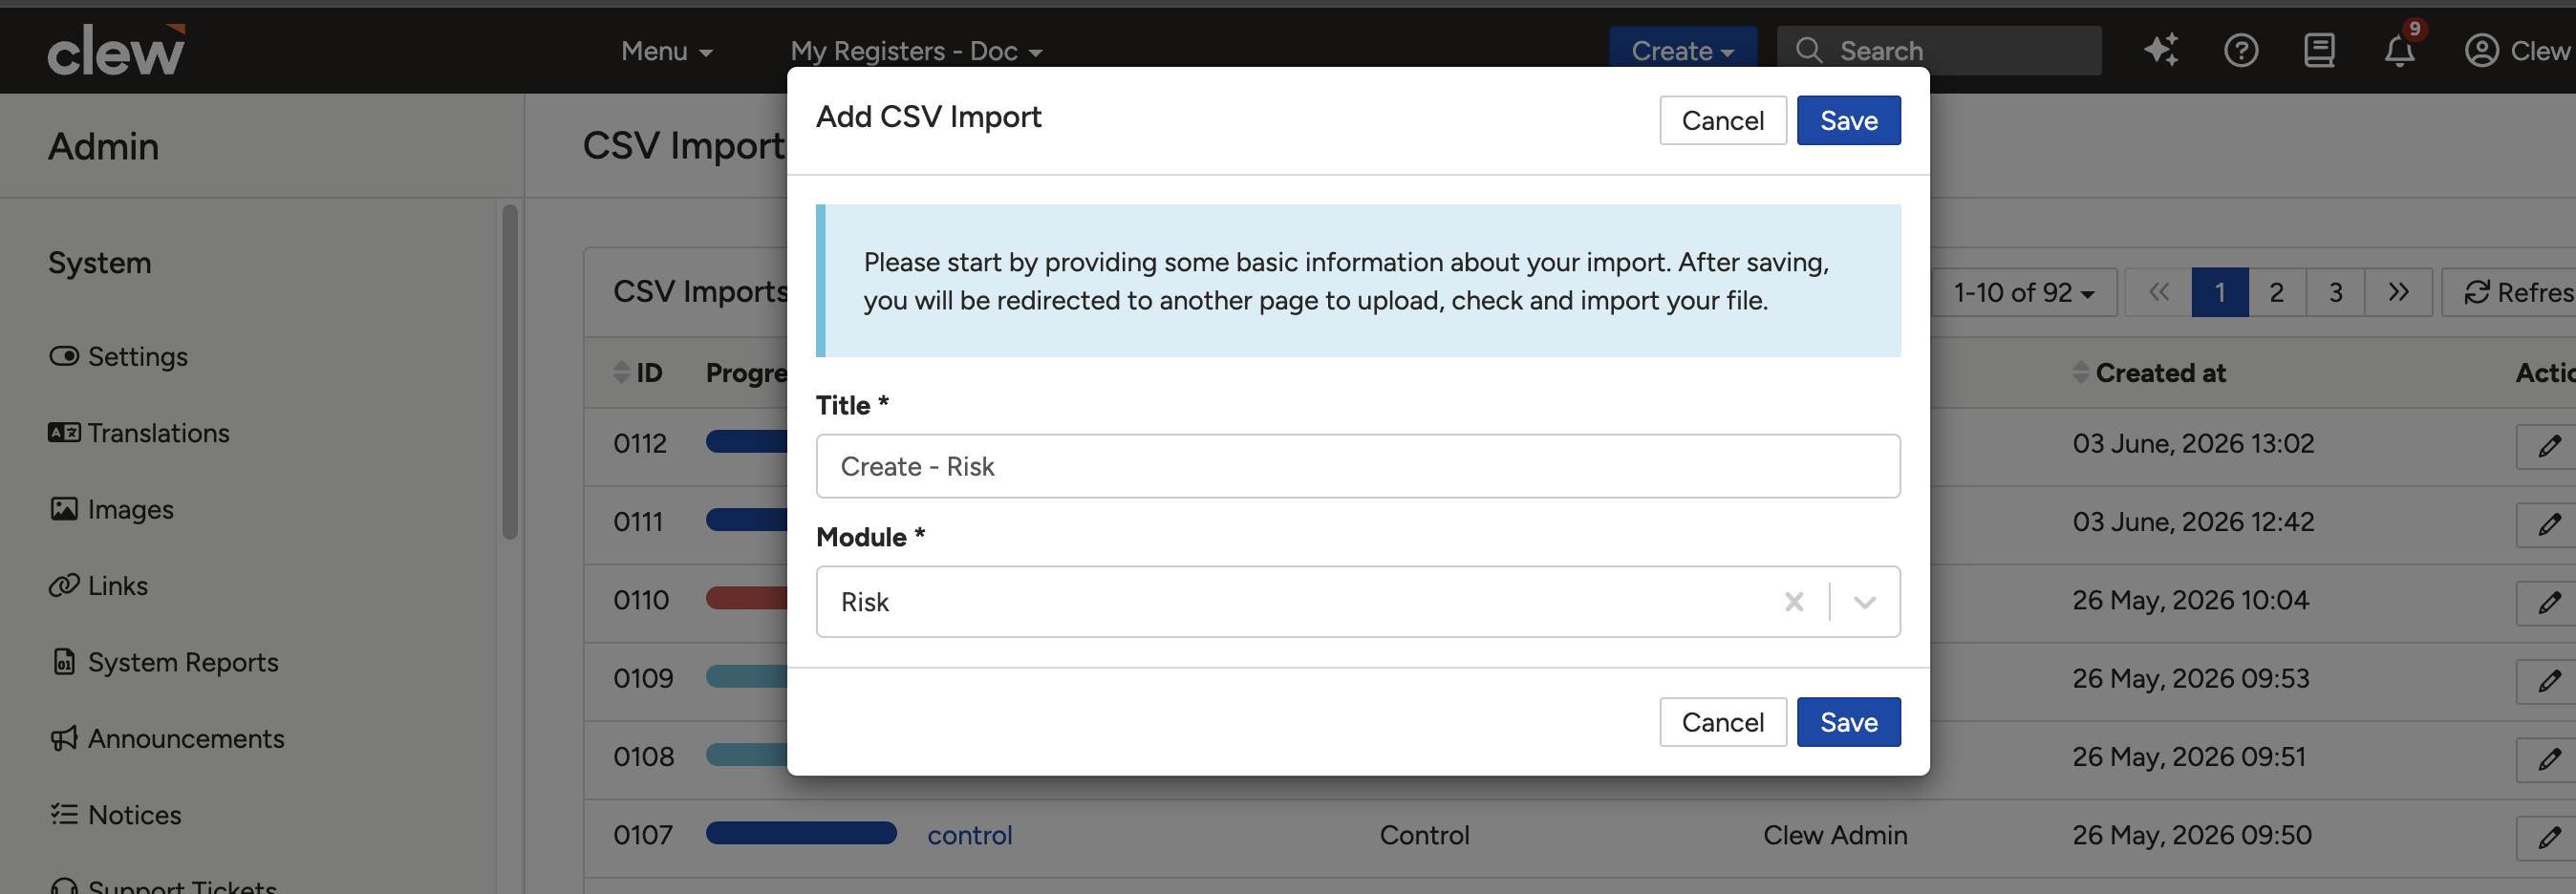Click date 26 May, 2026 09:51
Image resolution: width=2576 pixels, height=894 pixels.
tap(2189, 756)
